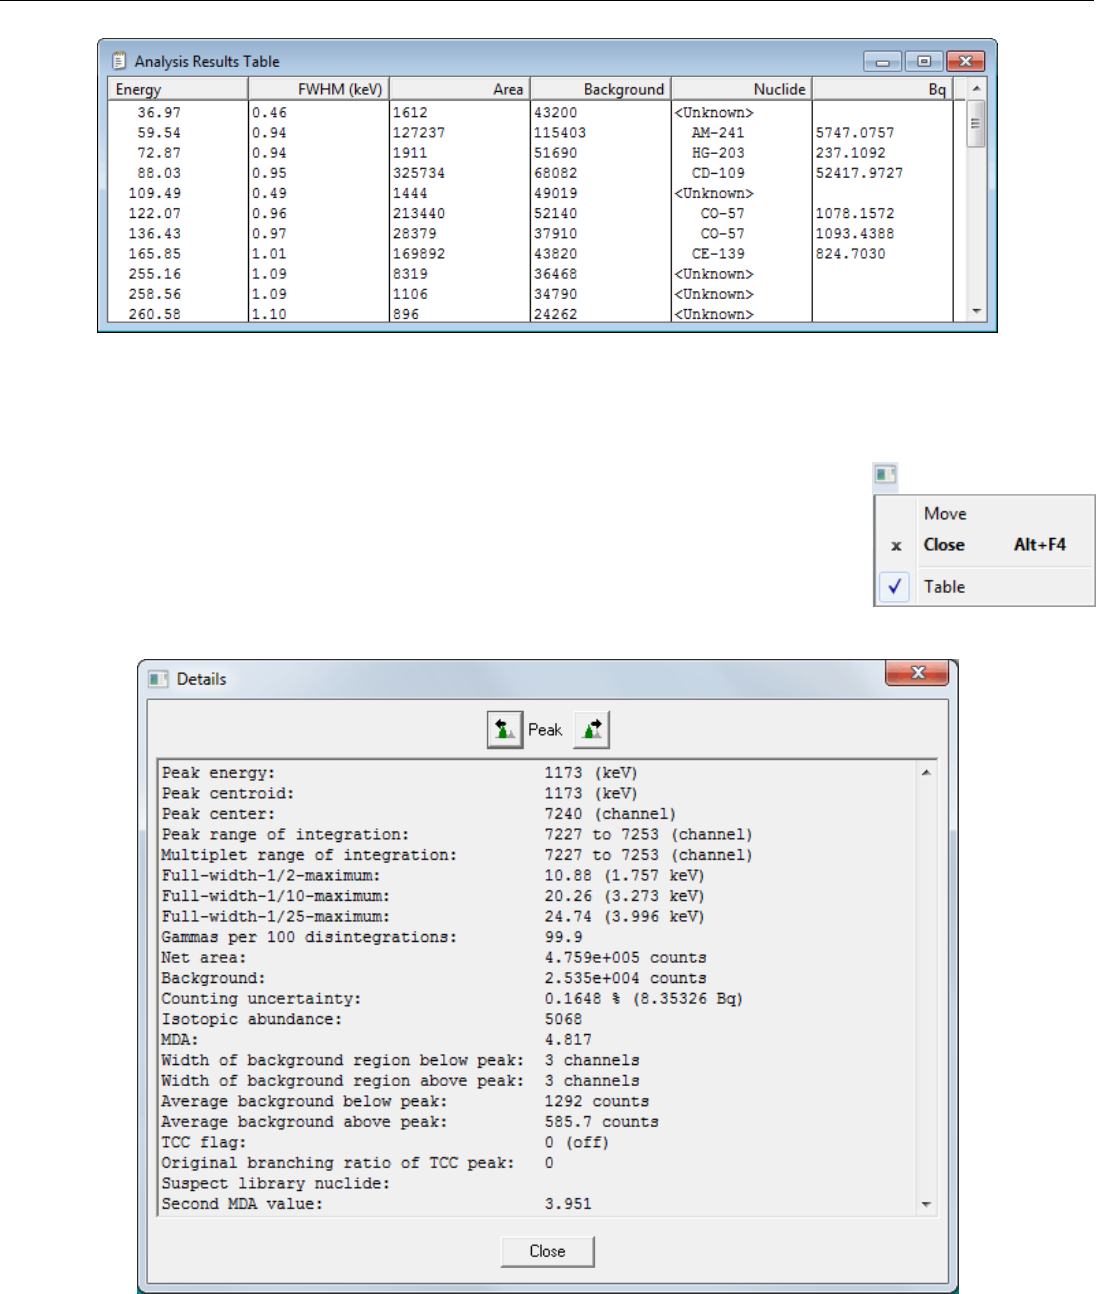
Task: Click the 52417.9727 Bq value
Action: [x=859, y=173]
